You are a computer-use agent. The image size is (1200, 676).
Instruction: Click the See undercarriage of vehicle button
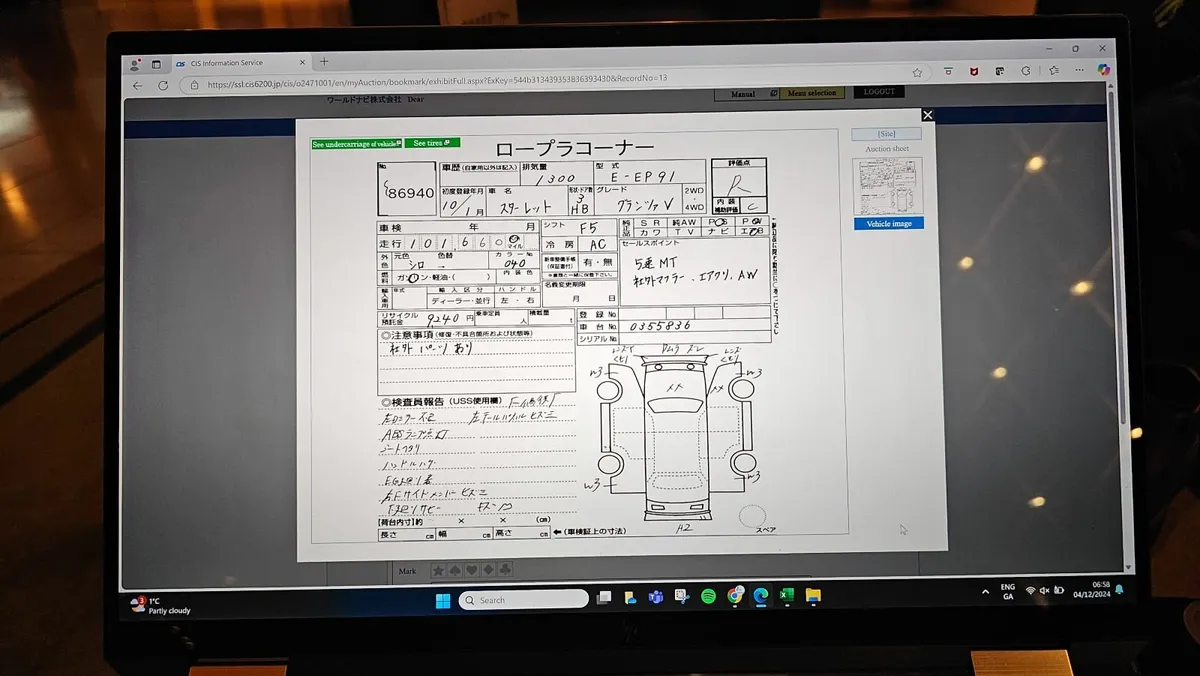coord(357,144)
